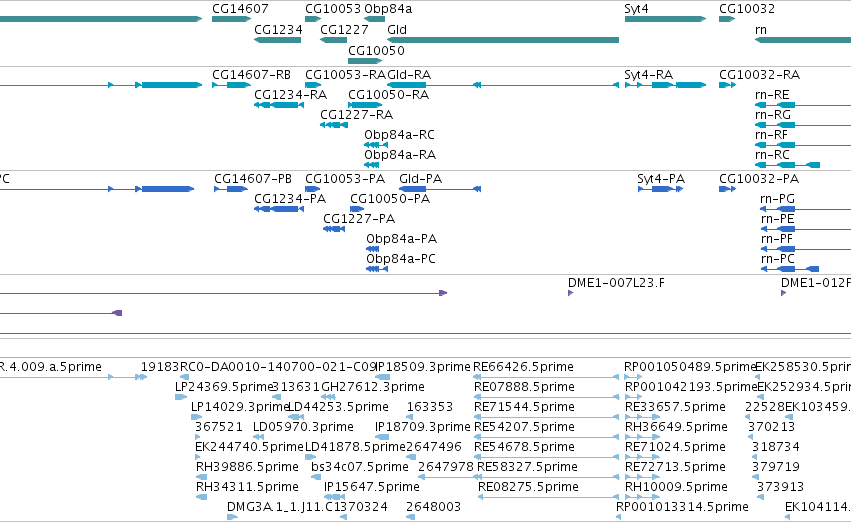851x522 pixels.
Task: Click the Syt4 gene label
Action: point(636,9)
